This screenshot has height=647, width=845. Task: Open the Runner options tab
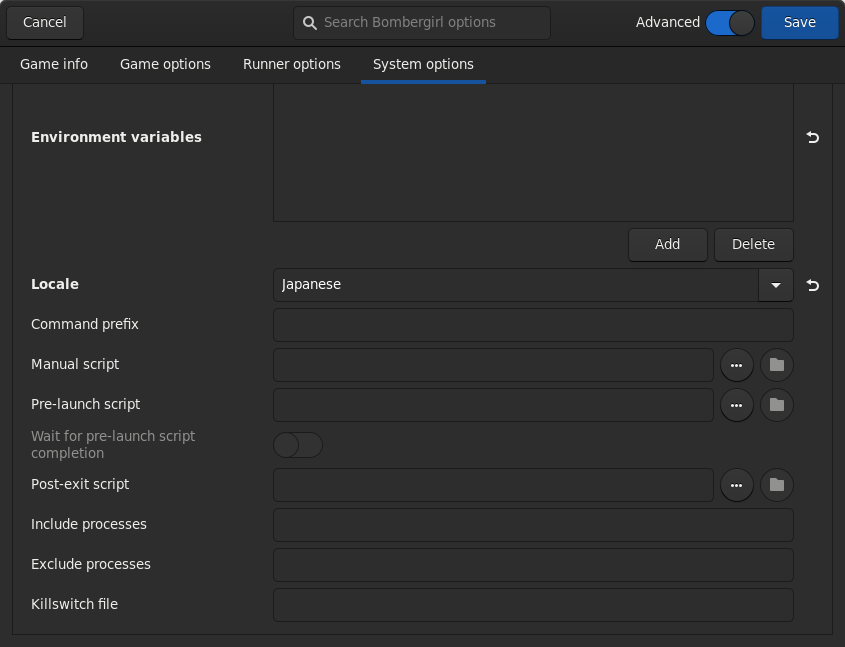tap(291, 64)
